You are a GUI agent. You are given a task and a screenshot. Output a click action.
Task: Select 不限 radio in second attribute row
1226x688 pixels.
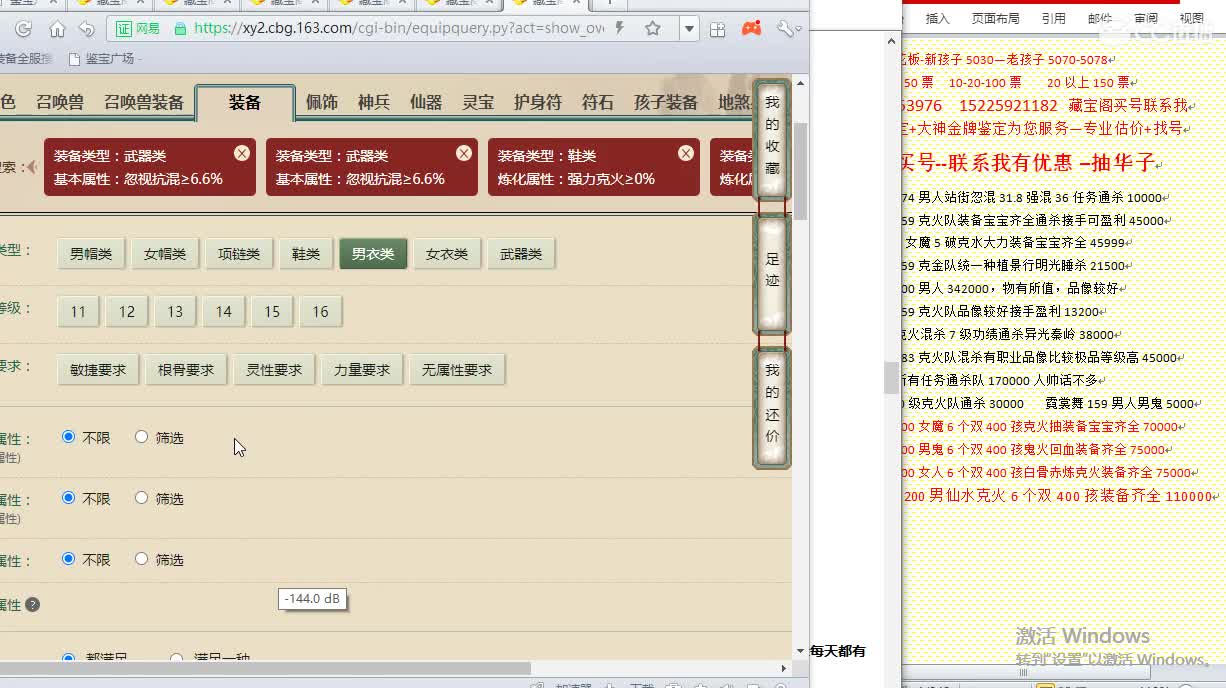69,498
